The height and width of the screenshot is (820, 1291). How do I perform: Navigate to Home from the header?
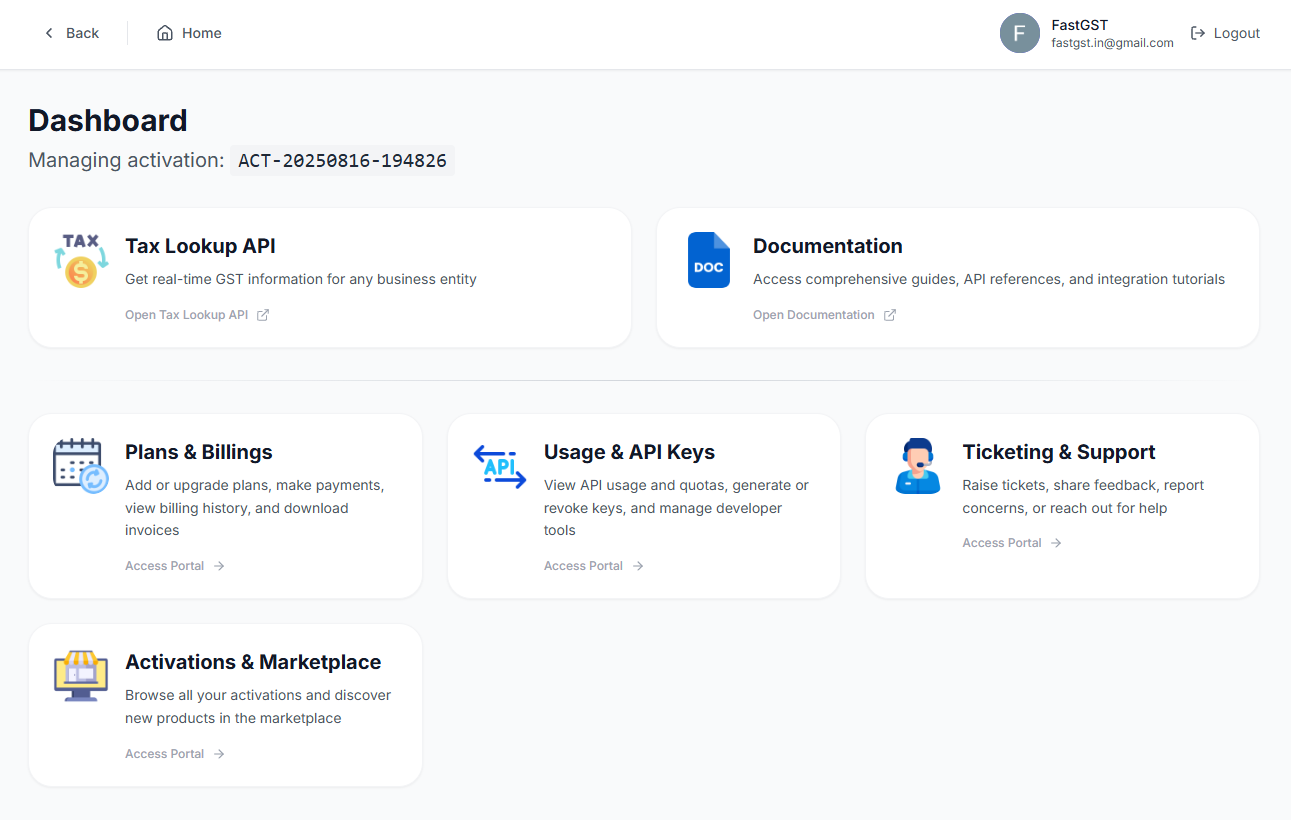point(189,33)
